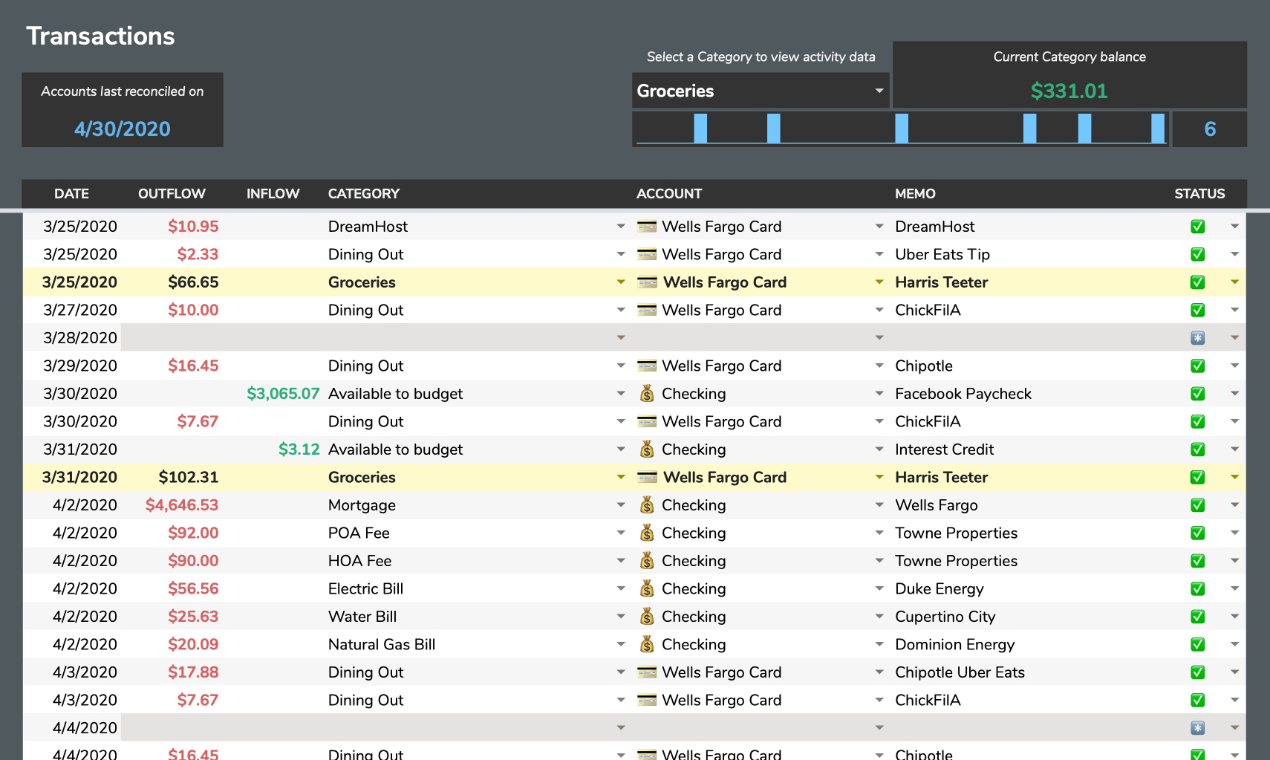Click the Transactions page title

point(101,36)
